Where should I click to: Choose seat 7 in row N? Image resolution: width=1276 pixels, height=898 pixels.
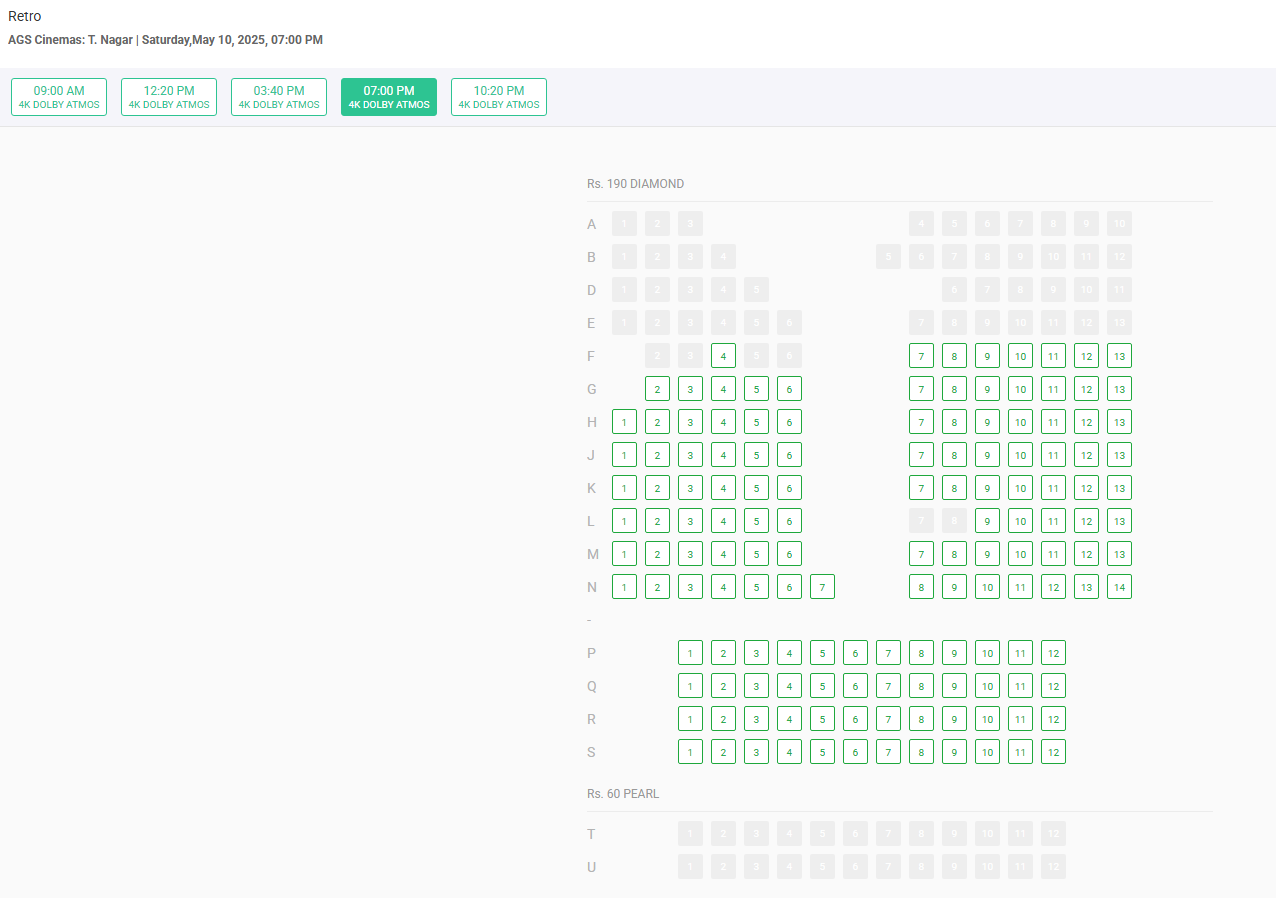click(822, 587)
